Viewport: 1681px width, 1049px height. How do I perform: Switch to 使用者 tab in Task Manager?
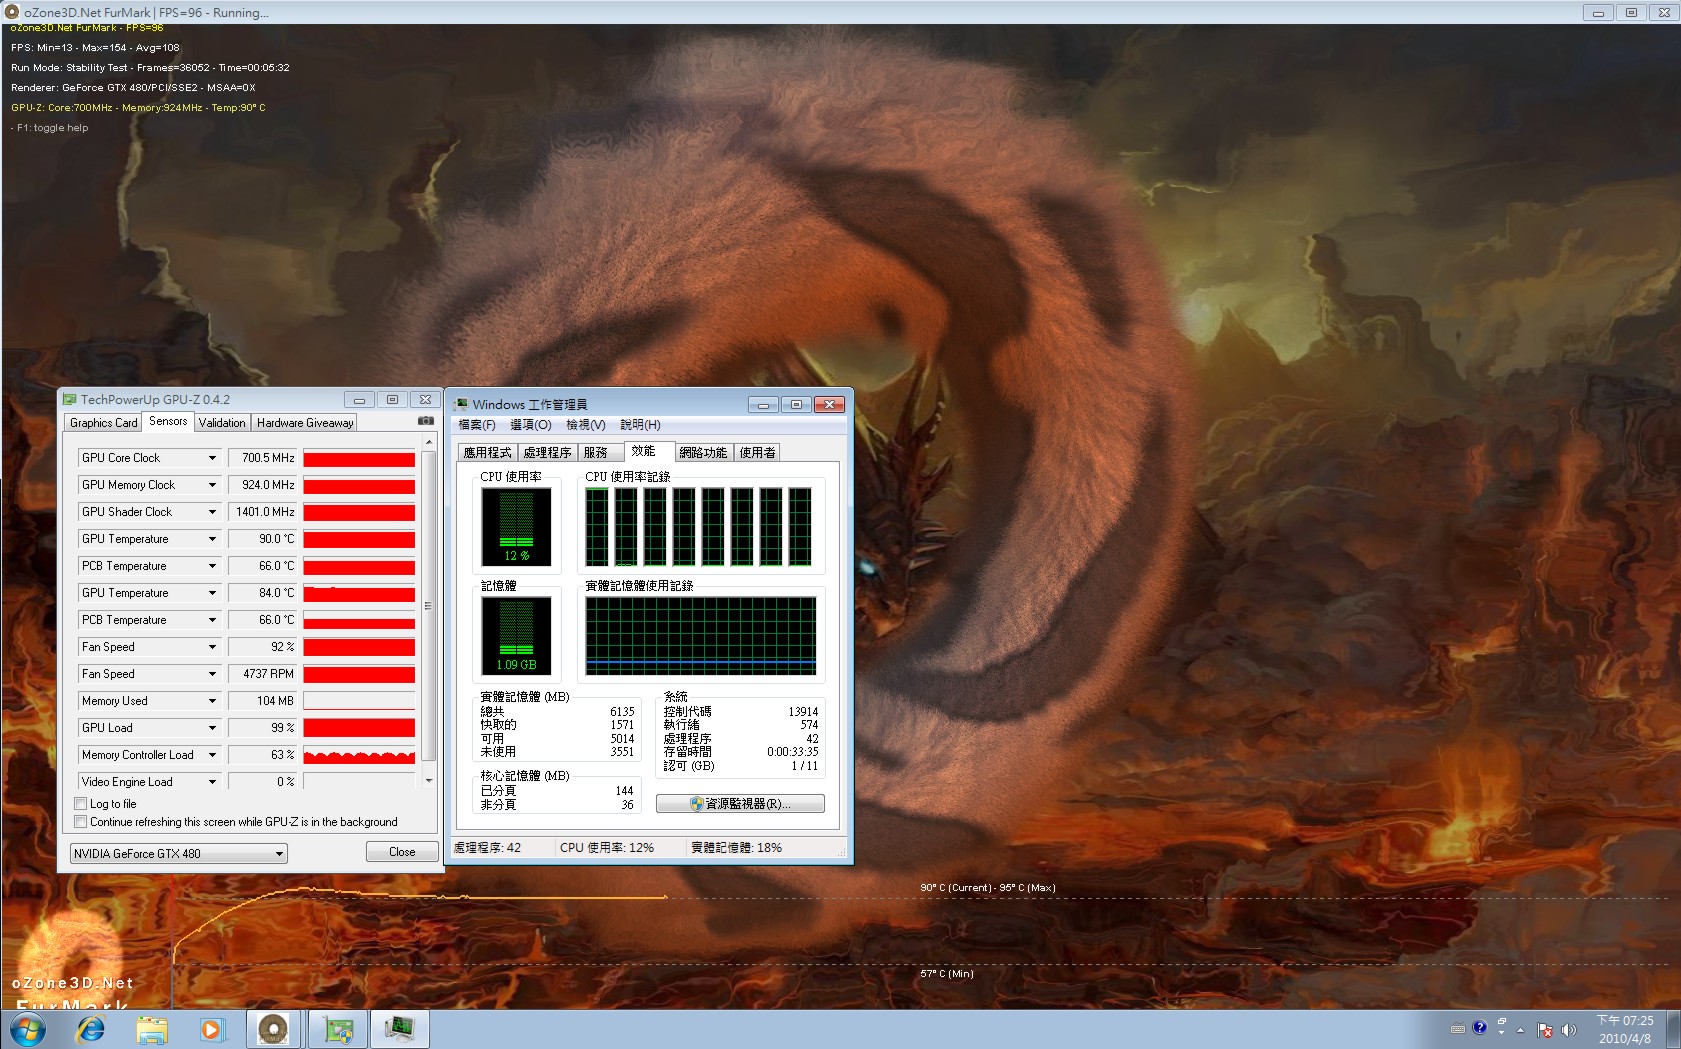pyautogui.click(x=757, y=453)
